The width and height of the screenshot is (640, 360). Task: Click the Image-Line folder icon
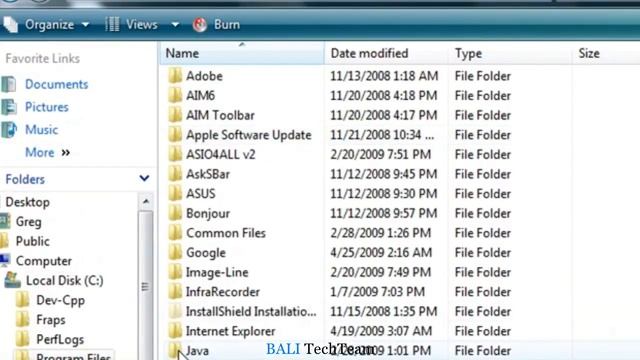[x=175, y=272]
